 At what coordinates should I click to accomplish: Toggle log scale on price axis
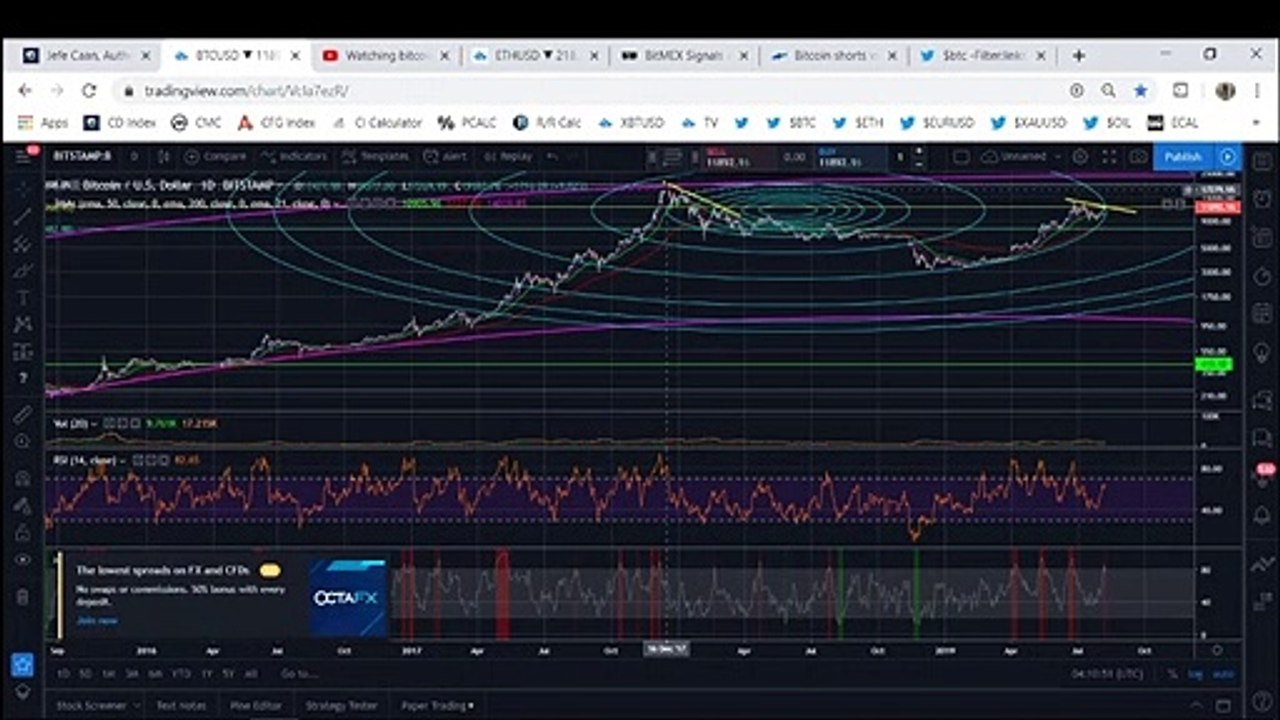(1195, 674)
